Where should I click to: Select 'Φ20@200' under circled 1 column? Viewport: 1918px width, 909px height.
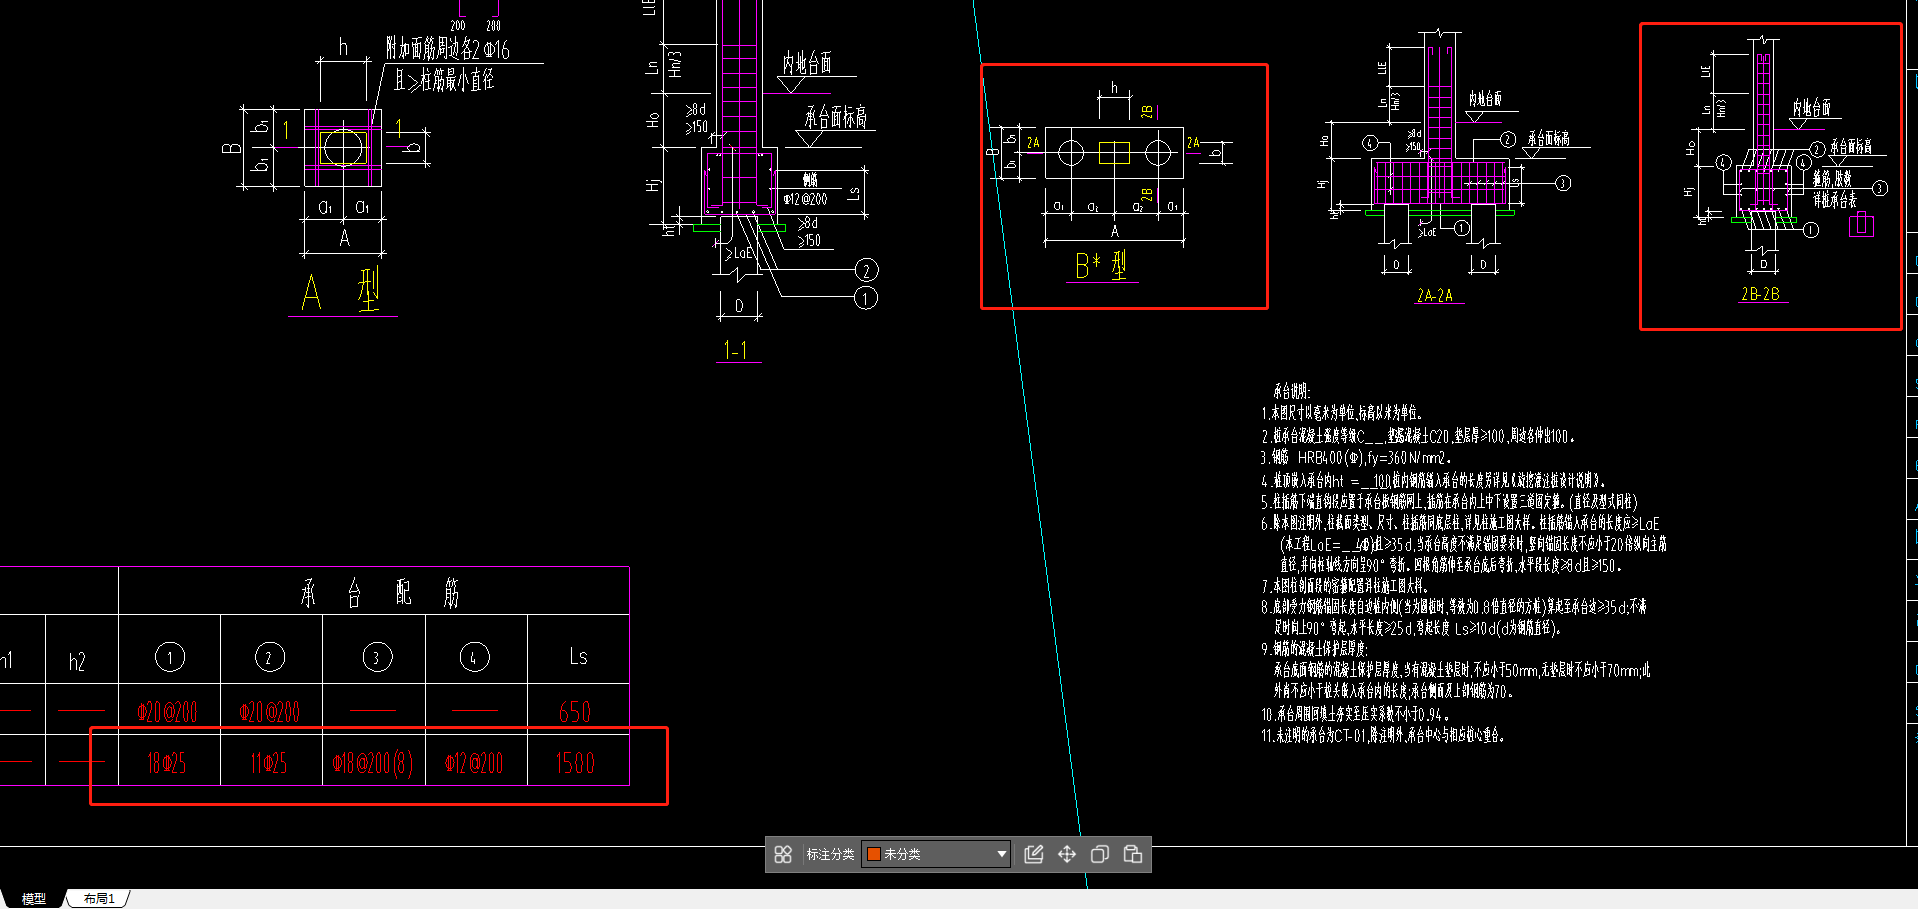click(167, 711)
